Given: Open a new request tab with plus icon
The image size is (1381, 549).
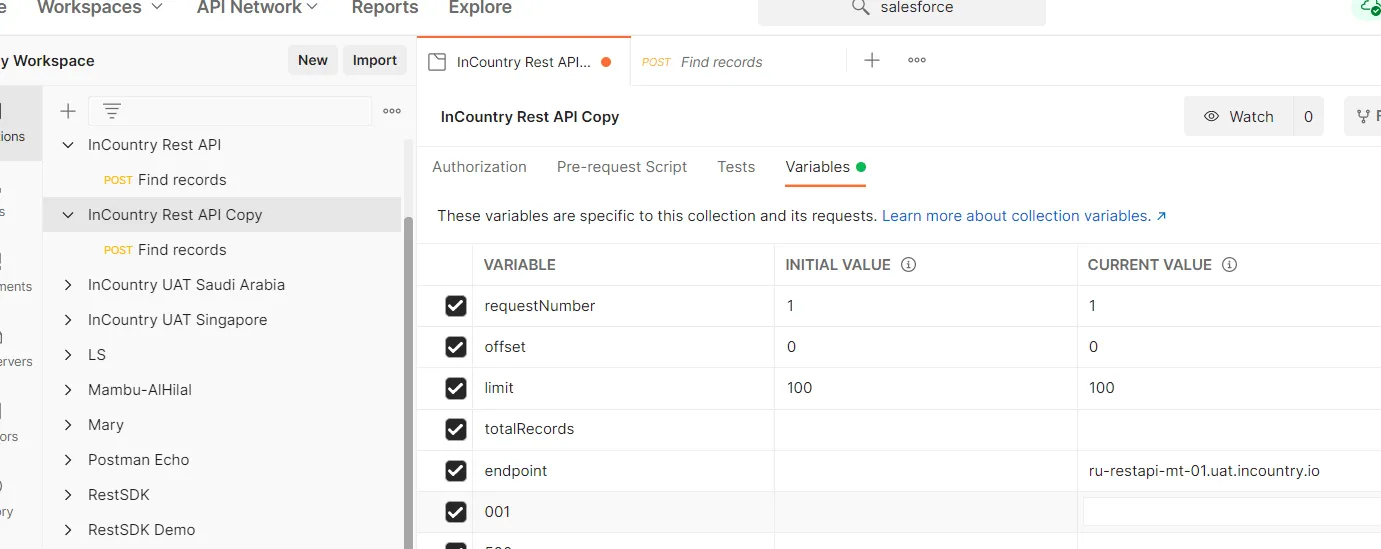Looking at the screenshot, I should (x=872, y=61).
